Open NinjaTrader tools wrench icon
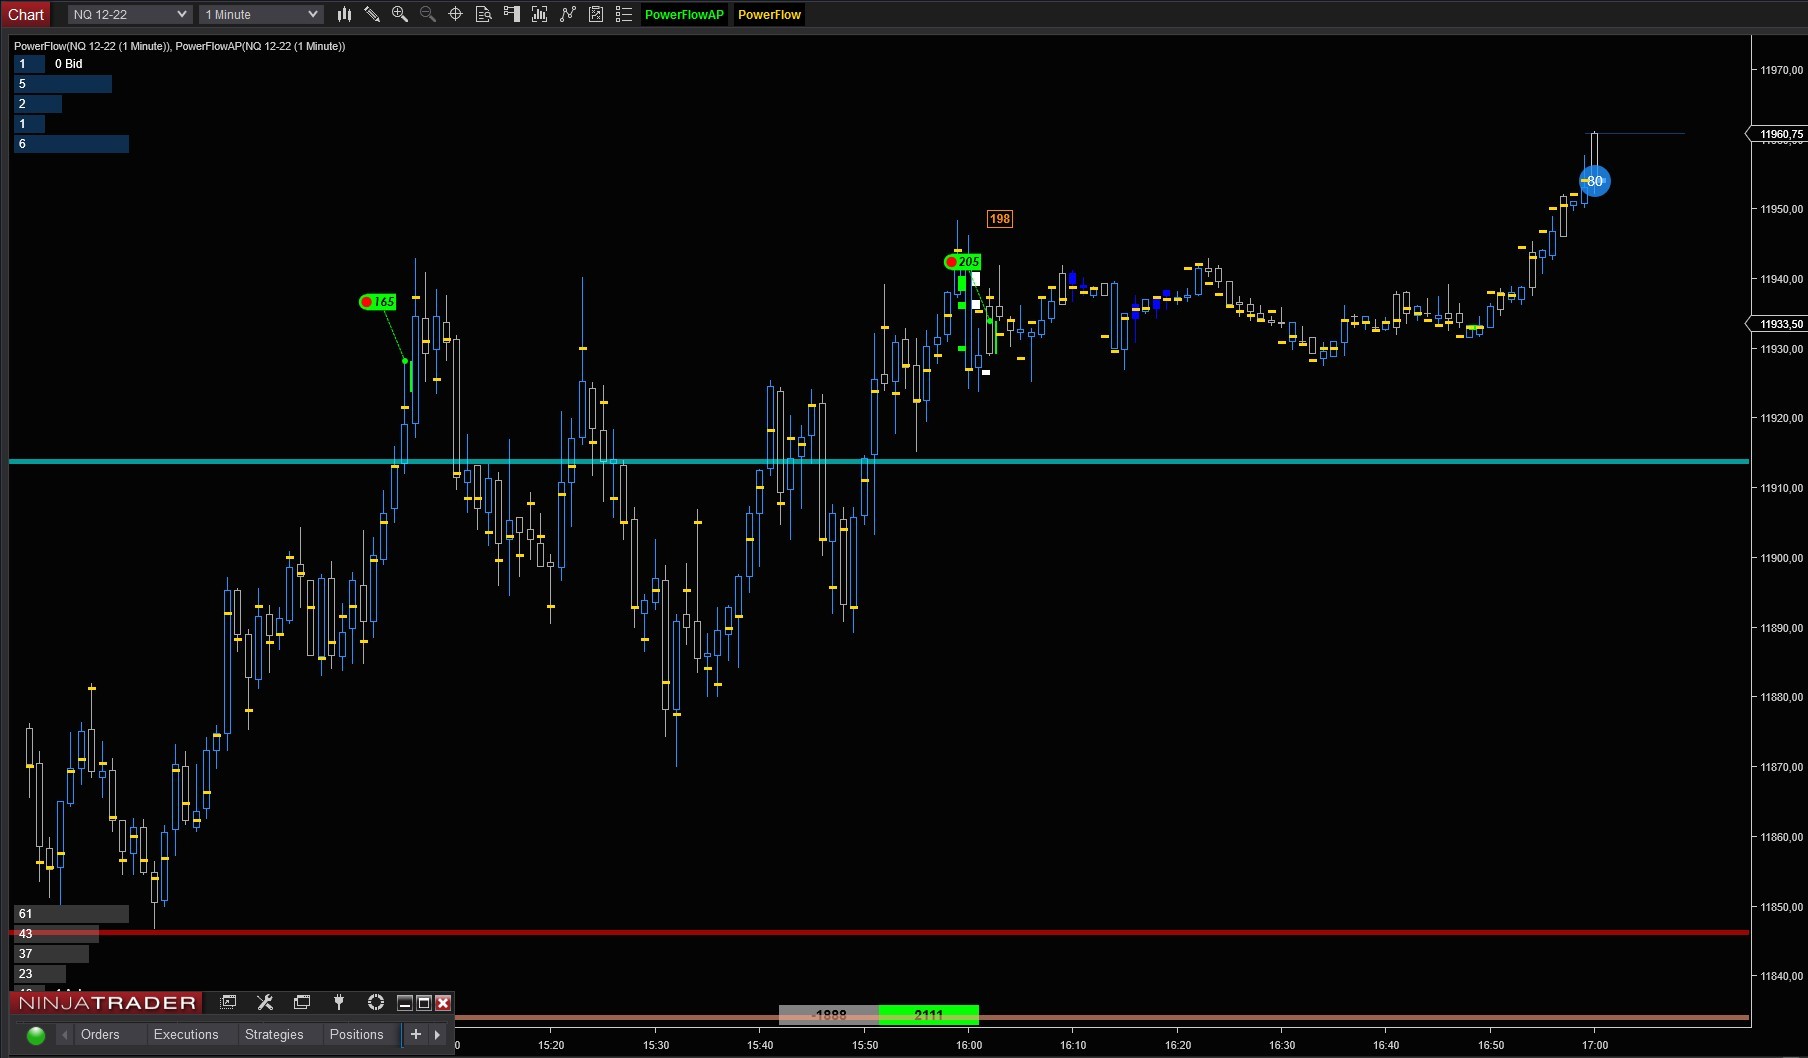 (265, 1002)
